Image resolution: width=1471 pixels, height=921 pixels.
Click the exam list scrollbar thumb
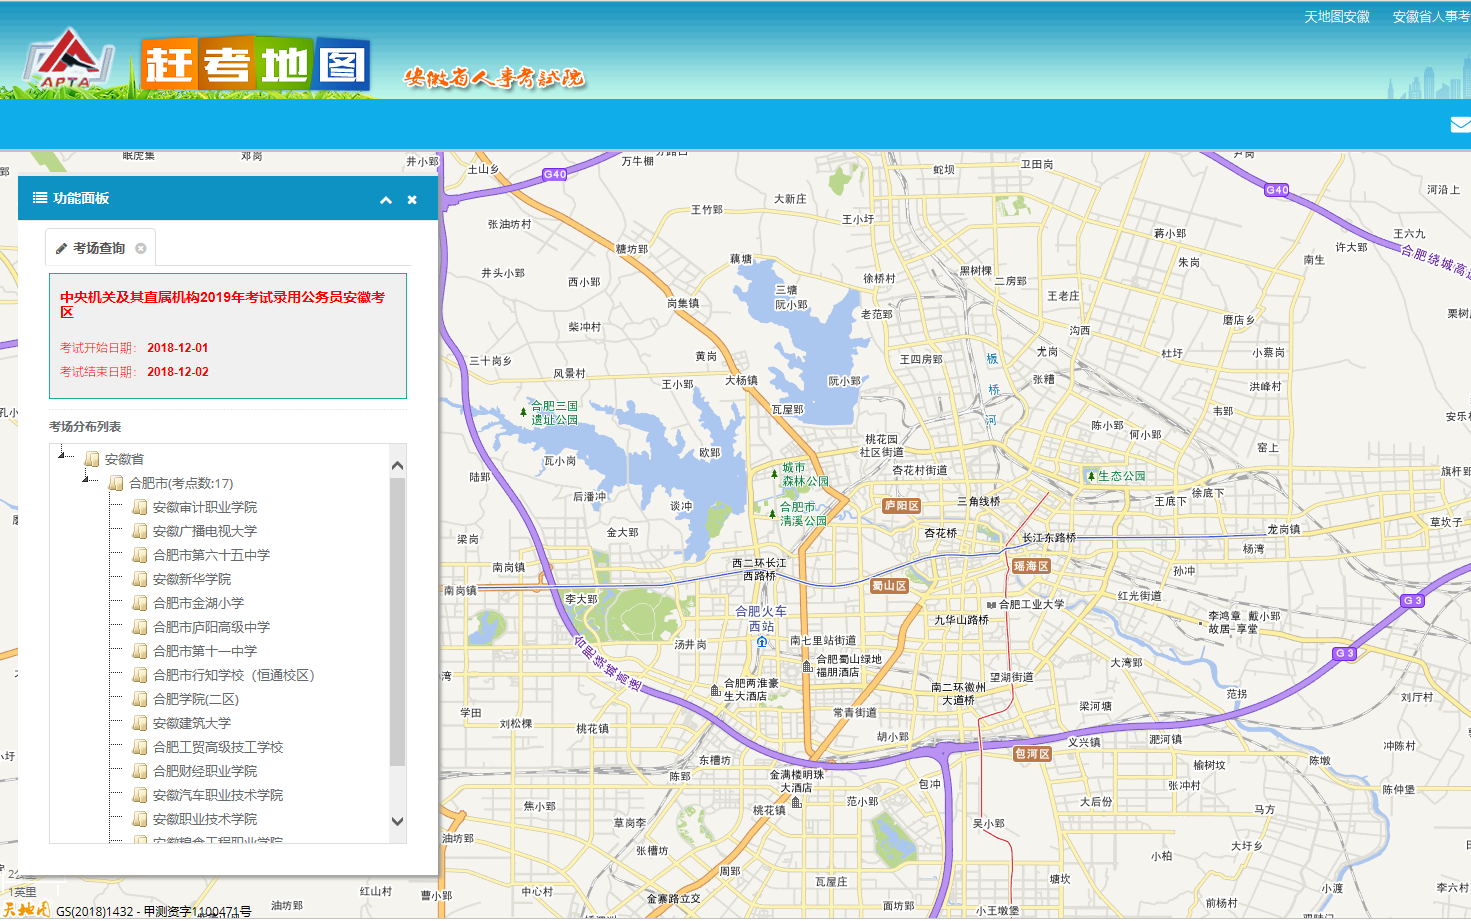coord(397,621)
